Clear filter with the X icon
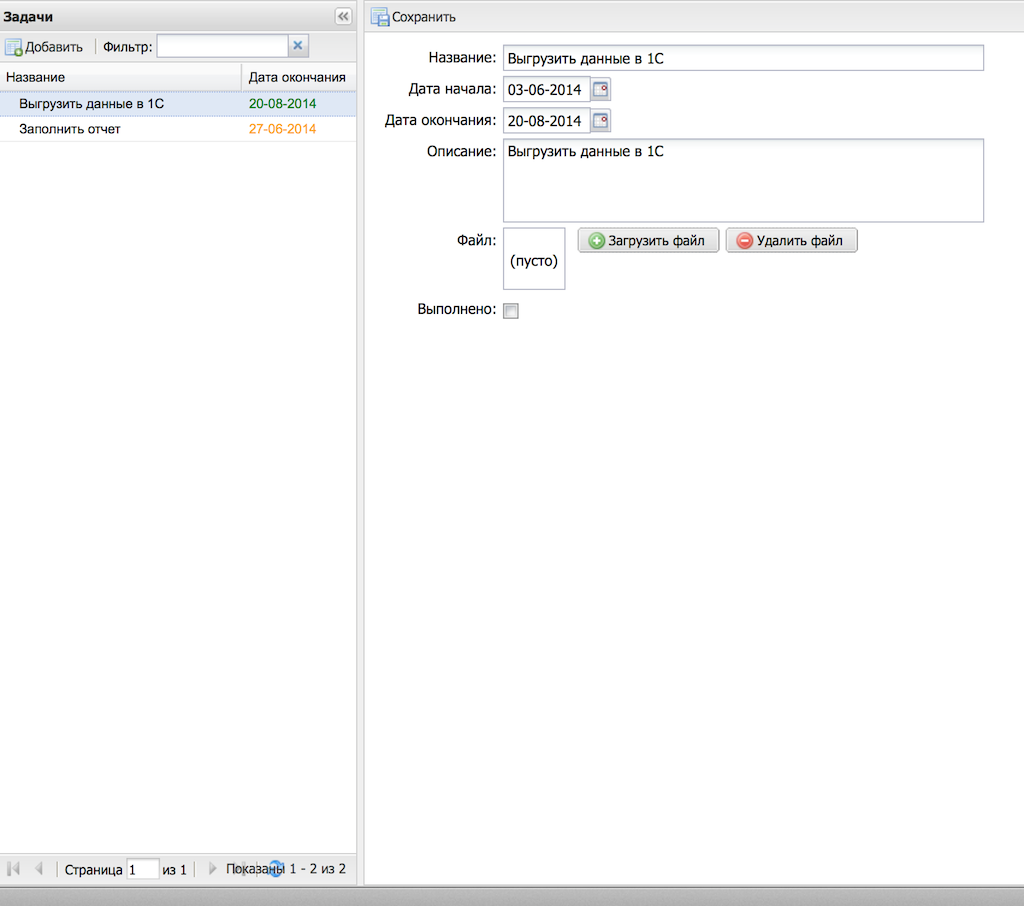 coord(298,46)
